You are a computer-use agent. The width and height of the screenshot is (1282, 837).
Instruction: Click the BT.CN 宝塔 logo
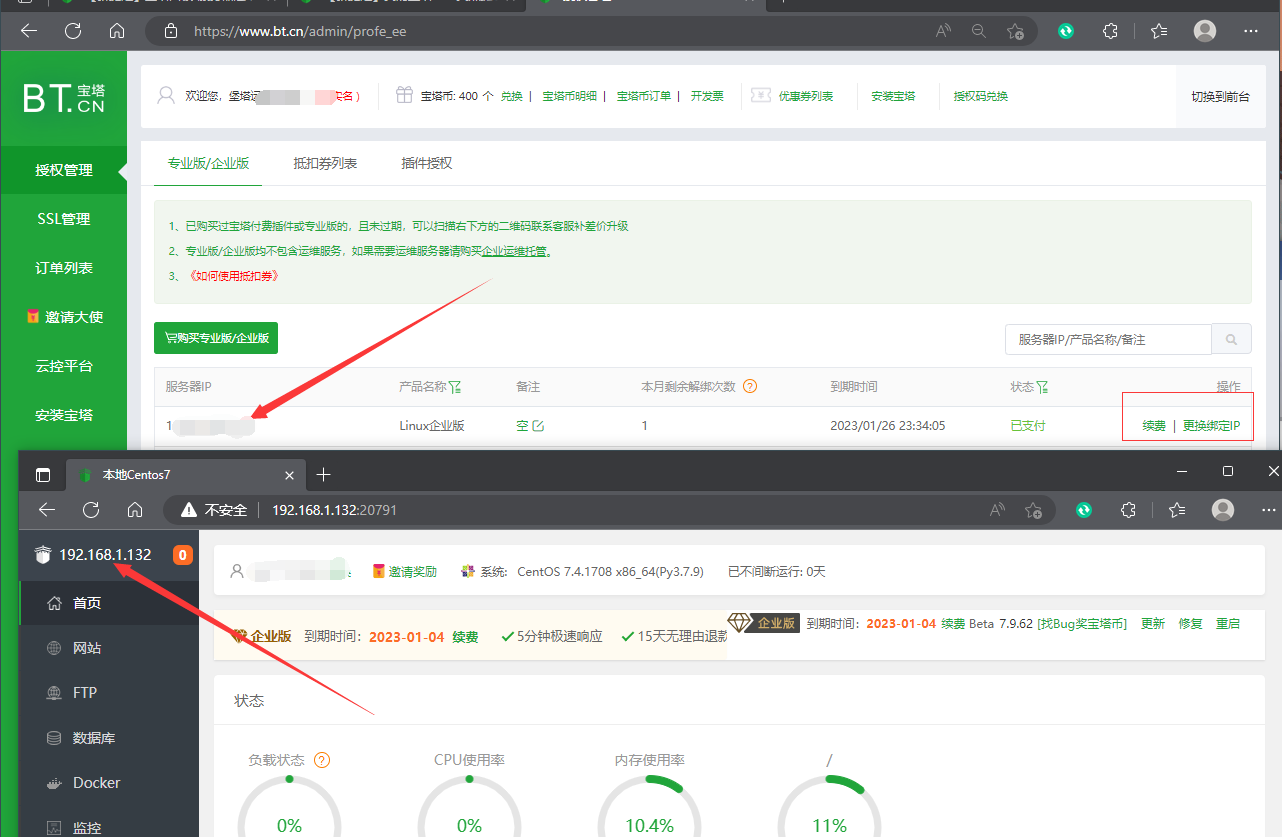[x=64, y=98]
